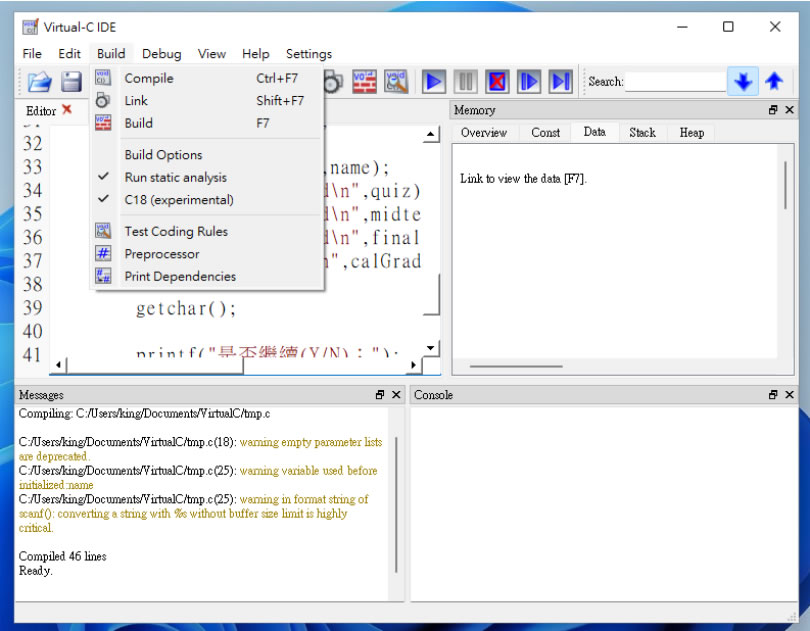Switch to Memory Stack tab
Image resolution: width=810 pixels, height=631 pixels.
pos(643,133)
